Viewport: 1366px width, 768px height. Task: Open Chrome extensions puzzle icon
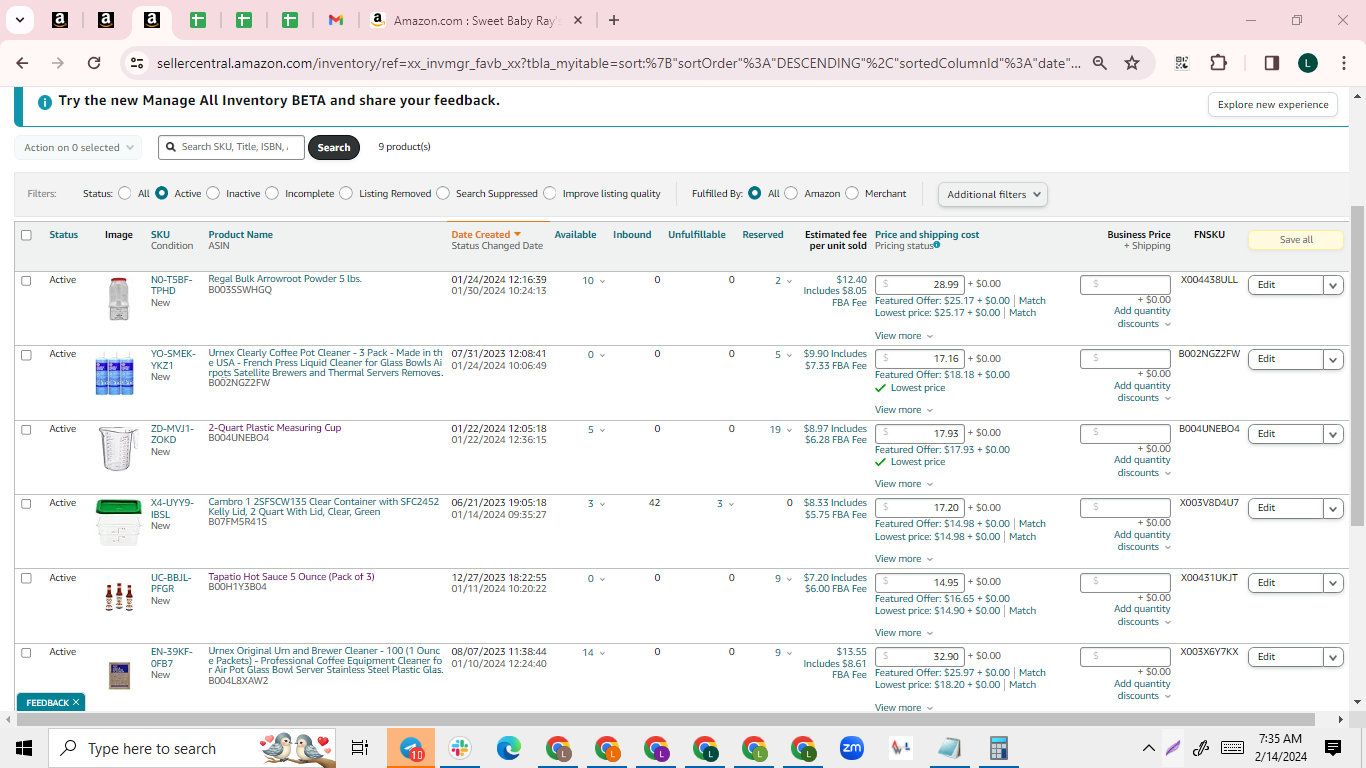tap(1218, 63)
